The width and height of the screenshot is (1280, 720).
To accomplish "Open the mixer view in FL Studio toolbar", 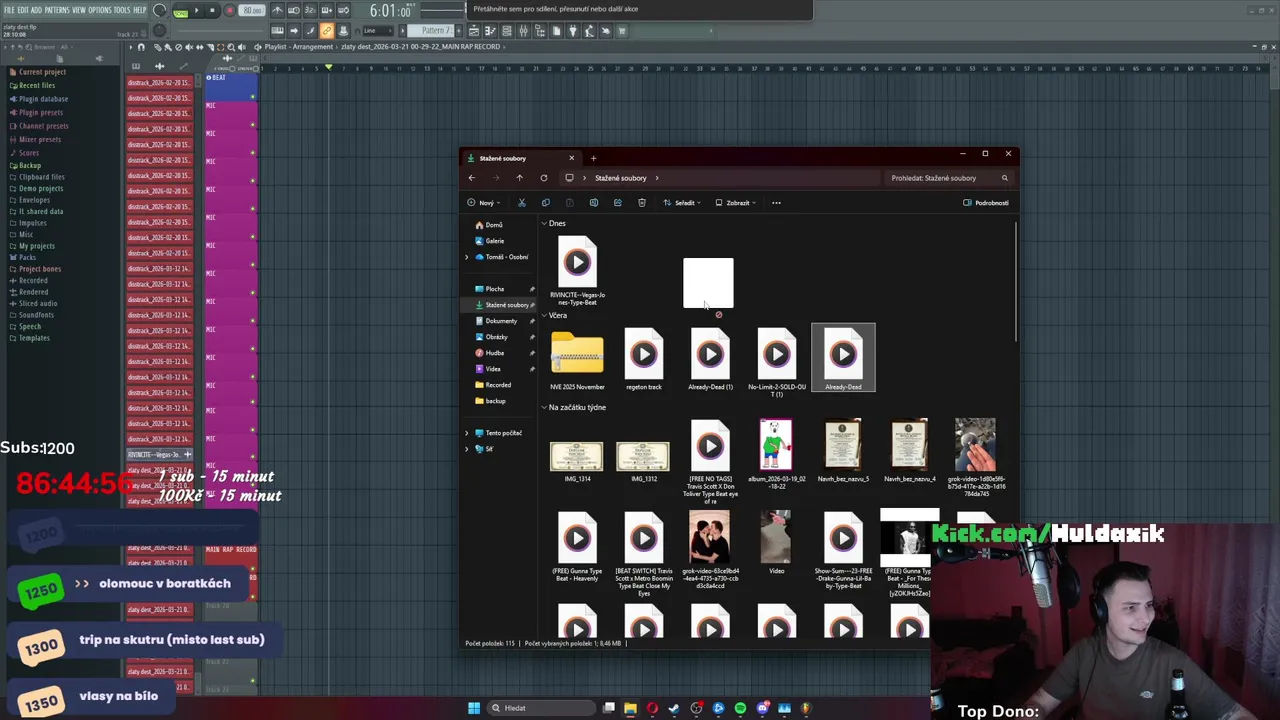I will pos(522,31).
